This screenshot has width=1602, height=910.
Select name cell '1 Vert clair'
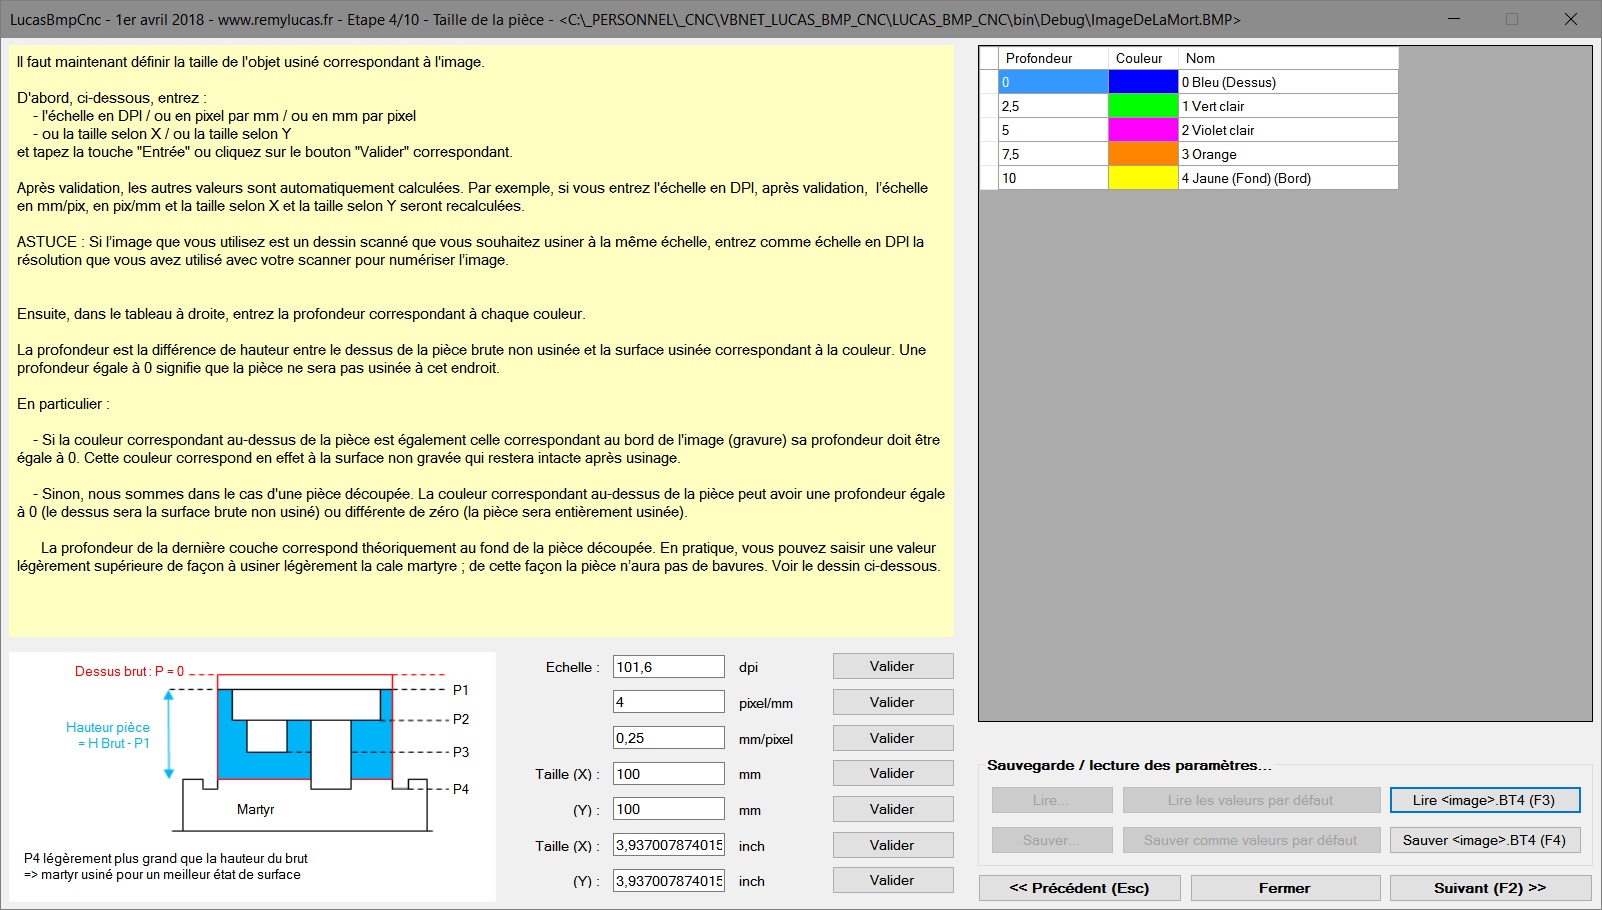[1288, 106]
